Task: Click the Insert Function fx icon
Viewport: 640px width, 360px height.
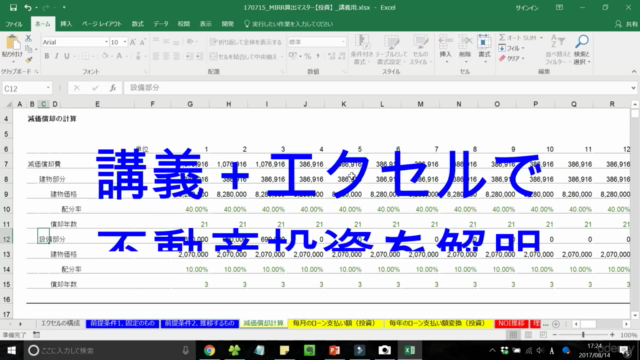Action: coord(113,88)
